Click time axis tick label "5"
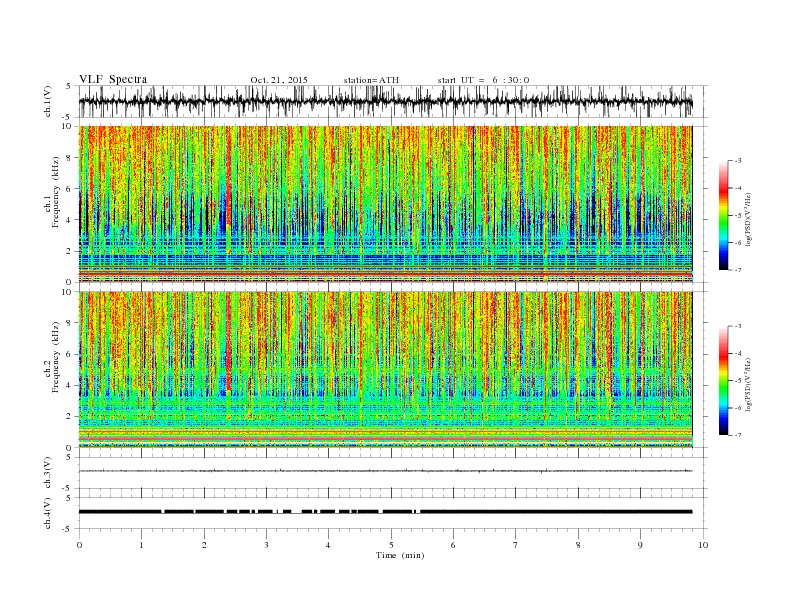The width and height of the screenshot is (792, 612). click(391, 545)
